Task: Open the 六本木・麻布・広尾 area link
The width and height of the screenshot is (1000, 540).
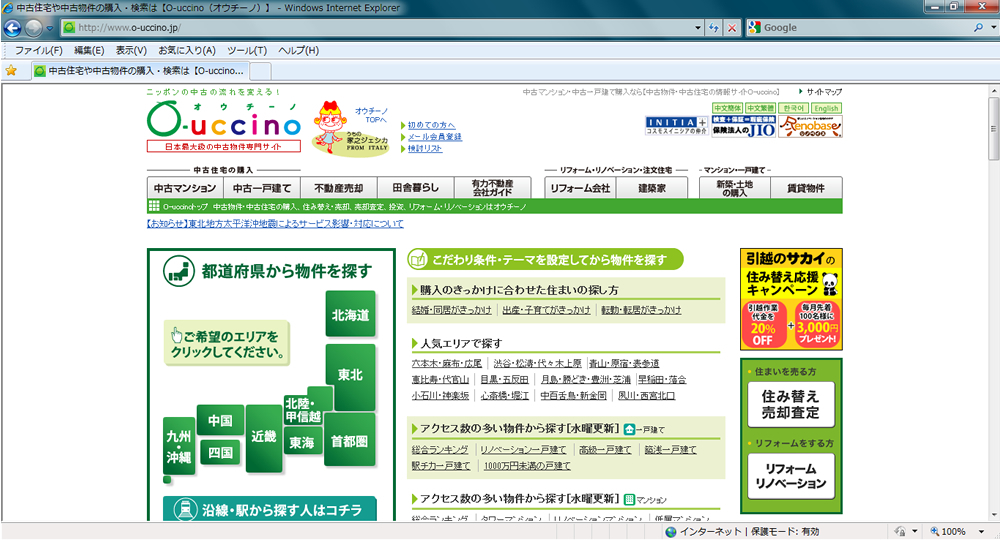Action: pyautogui.click(x=446, y=363)
